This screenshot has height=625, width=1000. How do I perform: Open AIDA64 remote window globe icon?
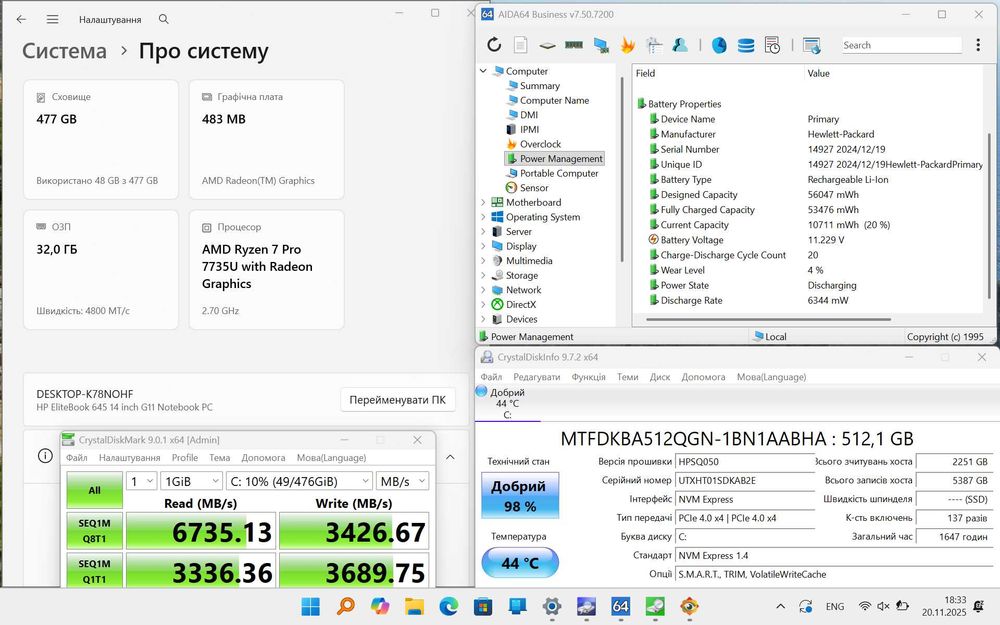click(811, 45)
